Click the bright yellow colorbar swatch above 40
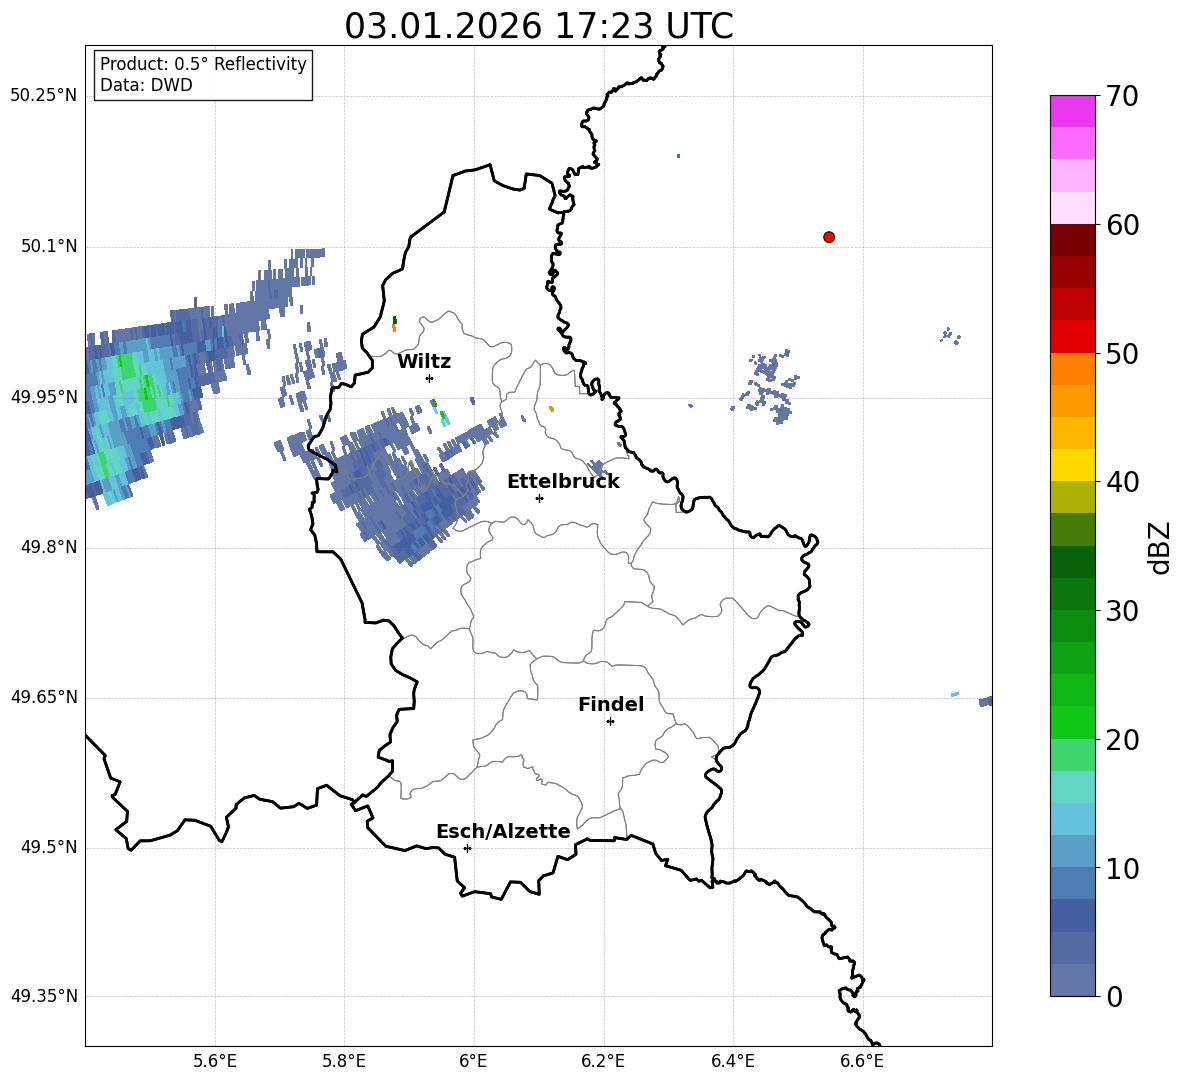 coord(1072,465)
